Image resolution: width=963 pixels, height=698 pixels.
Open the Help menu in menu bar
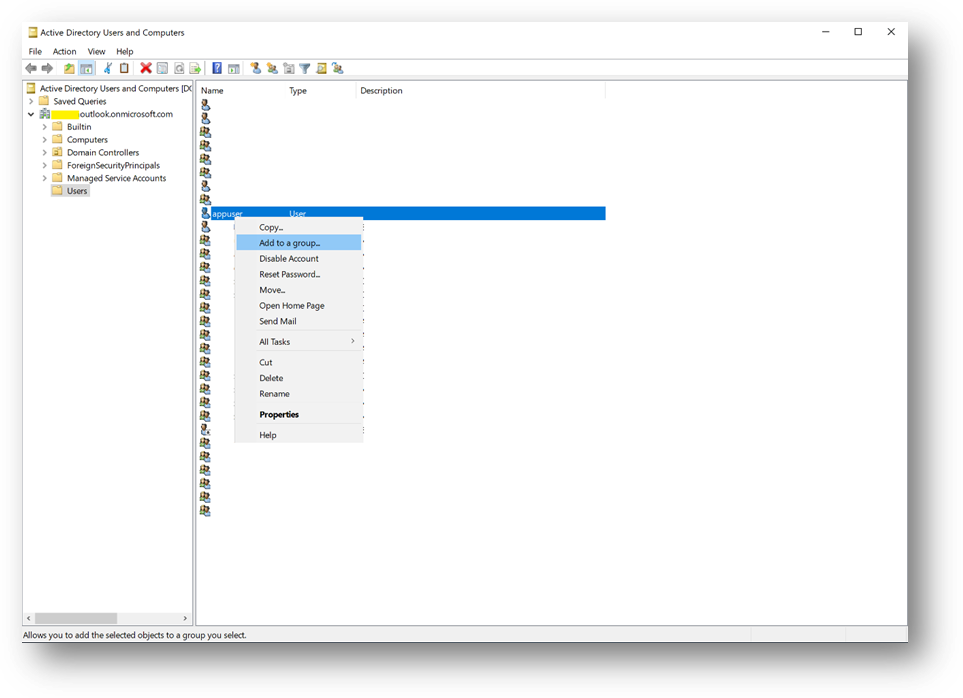click(x=125, y=52)
